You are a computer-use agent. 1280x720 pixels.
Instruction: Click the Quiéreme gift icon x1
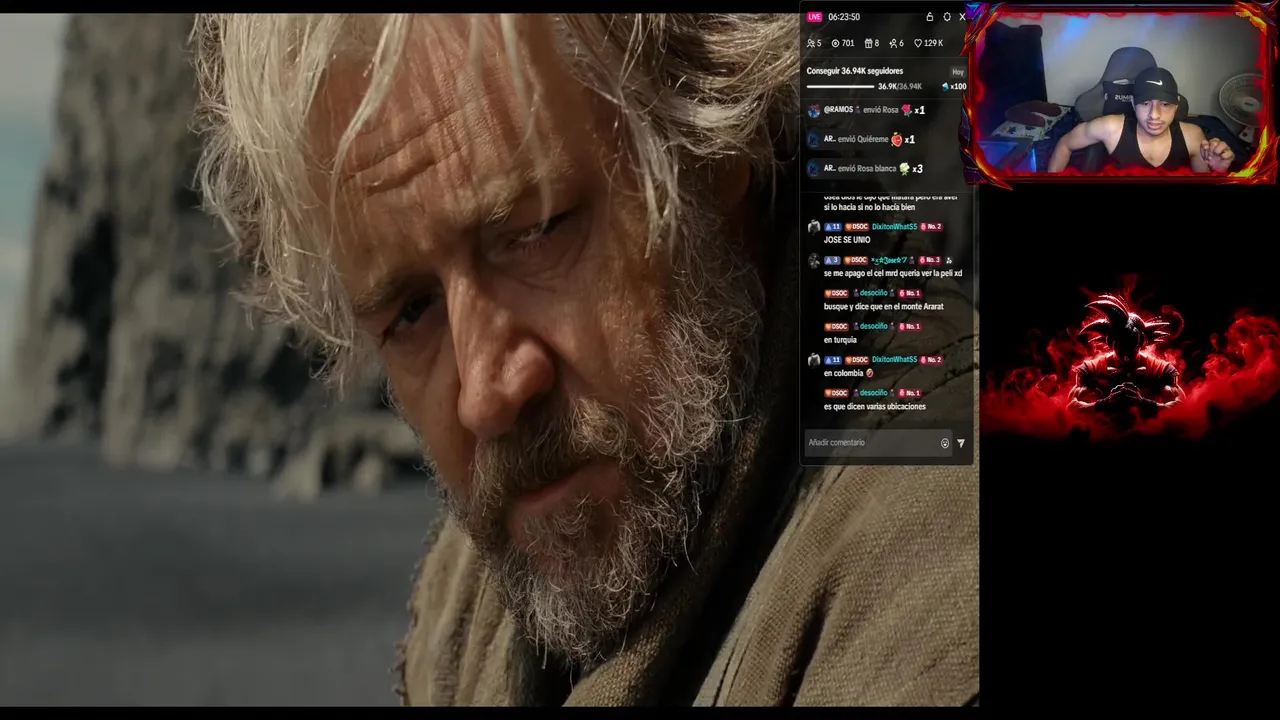(897, 139)
